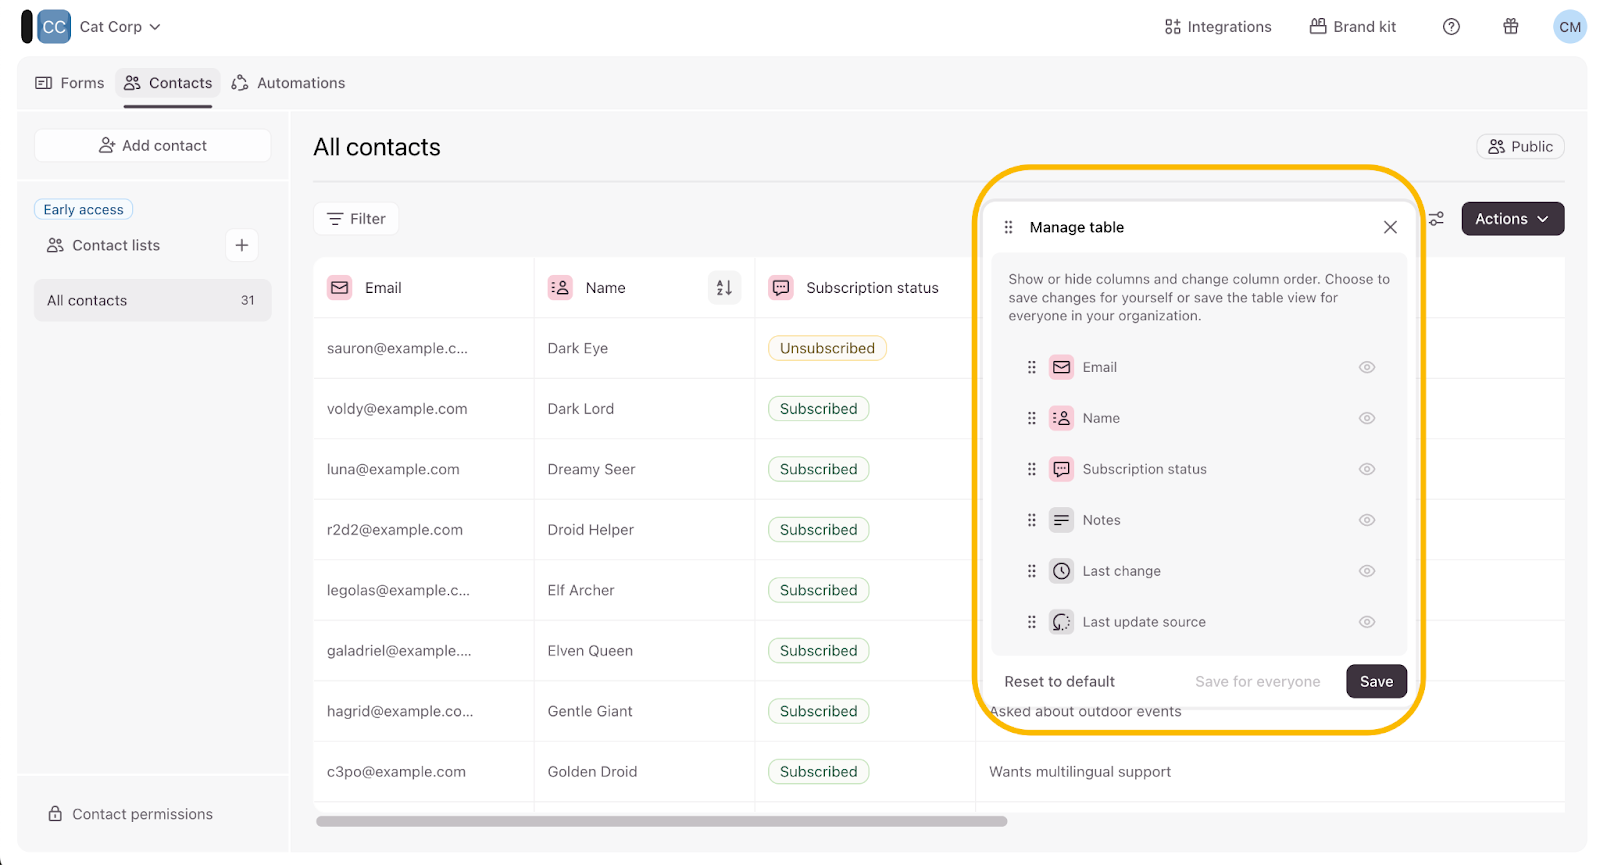This screenshot has height=865, width=1600.
Task: Hide the Last update source column
Action: (1367, 622)
